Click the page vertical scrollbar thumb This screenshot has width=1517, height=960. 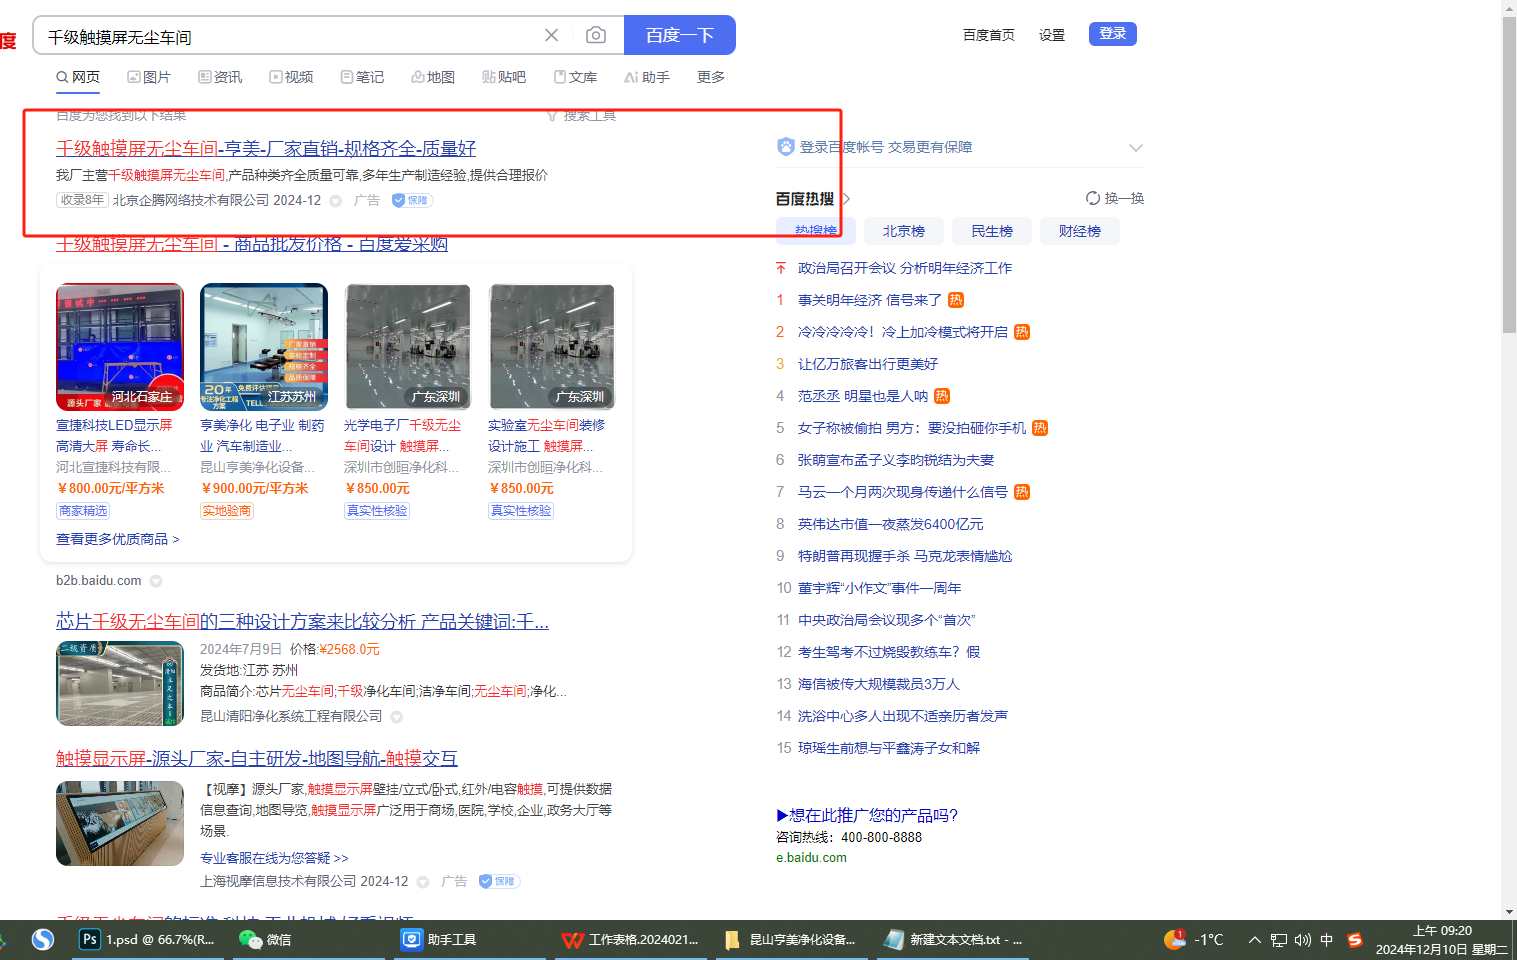1509,175
